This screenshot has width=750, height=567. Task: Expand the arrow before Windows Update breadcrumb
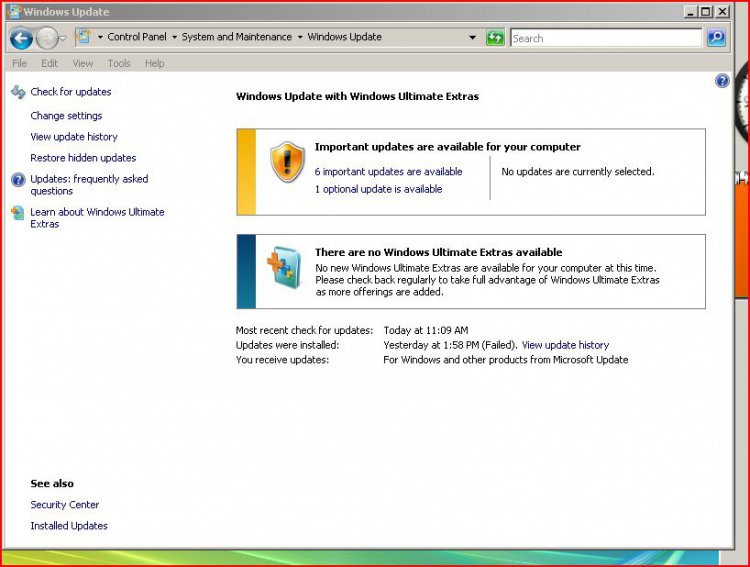pos(300,37)
